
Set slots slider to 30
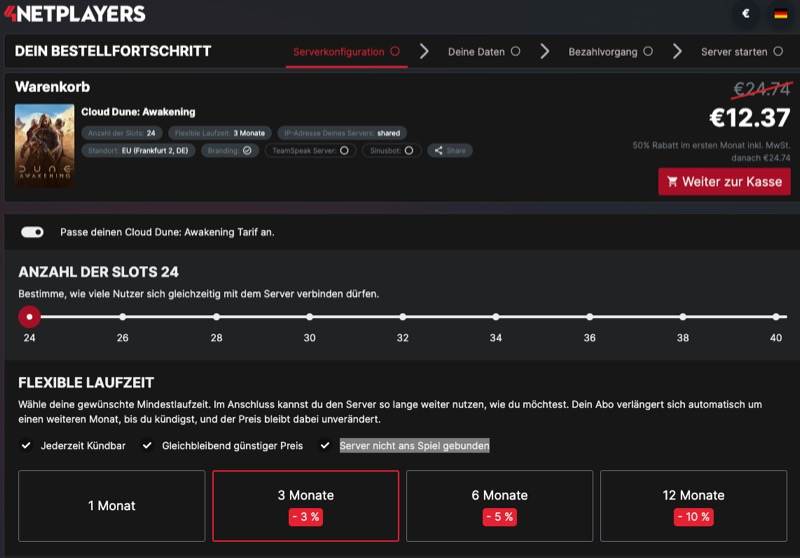tap(310, 317)
